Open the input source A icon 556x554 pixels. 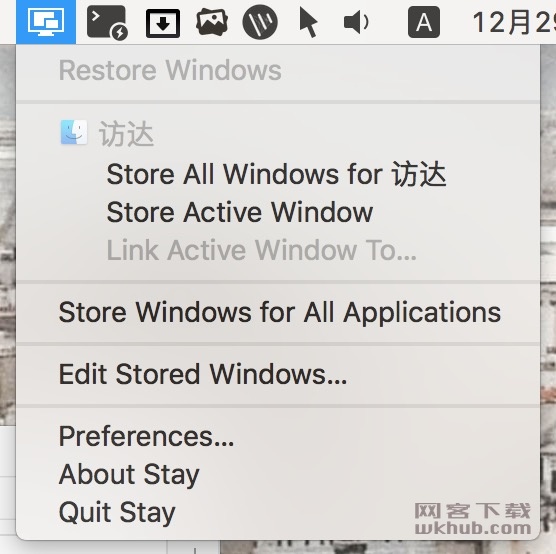click(x=424, y=22)
